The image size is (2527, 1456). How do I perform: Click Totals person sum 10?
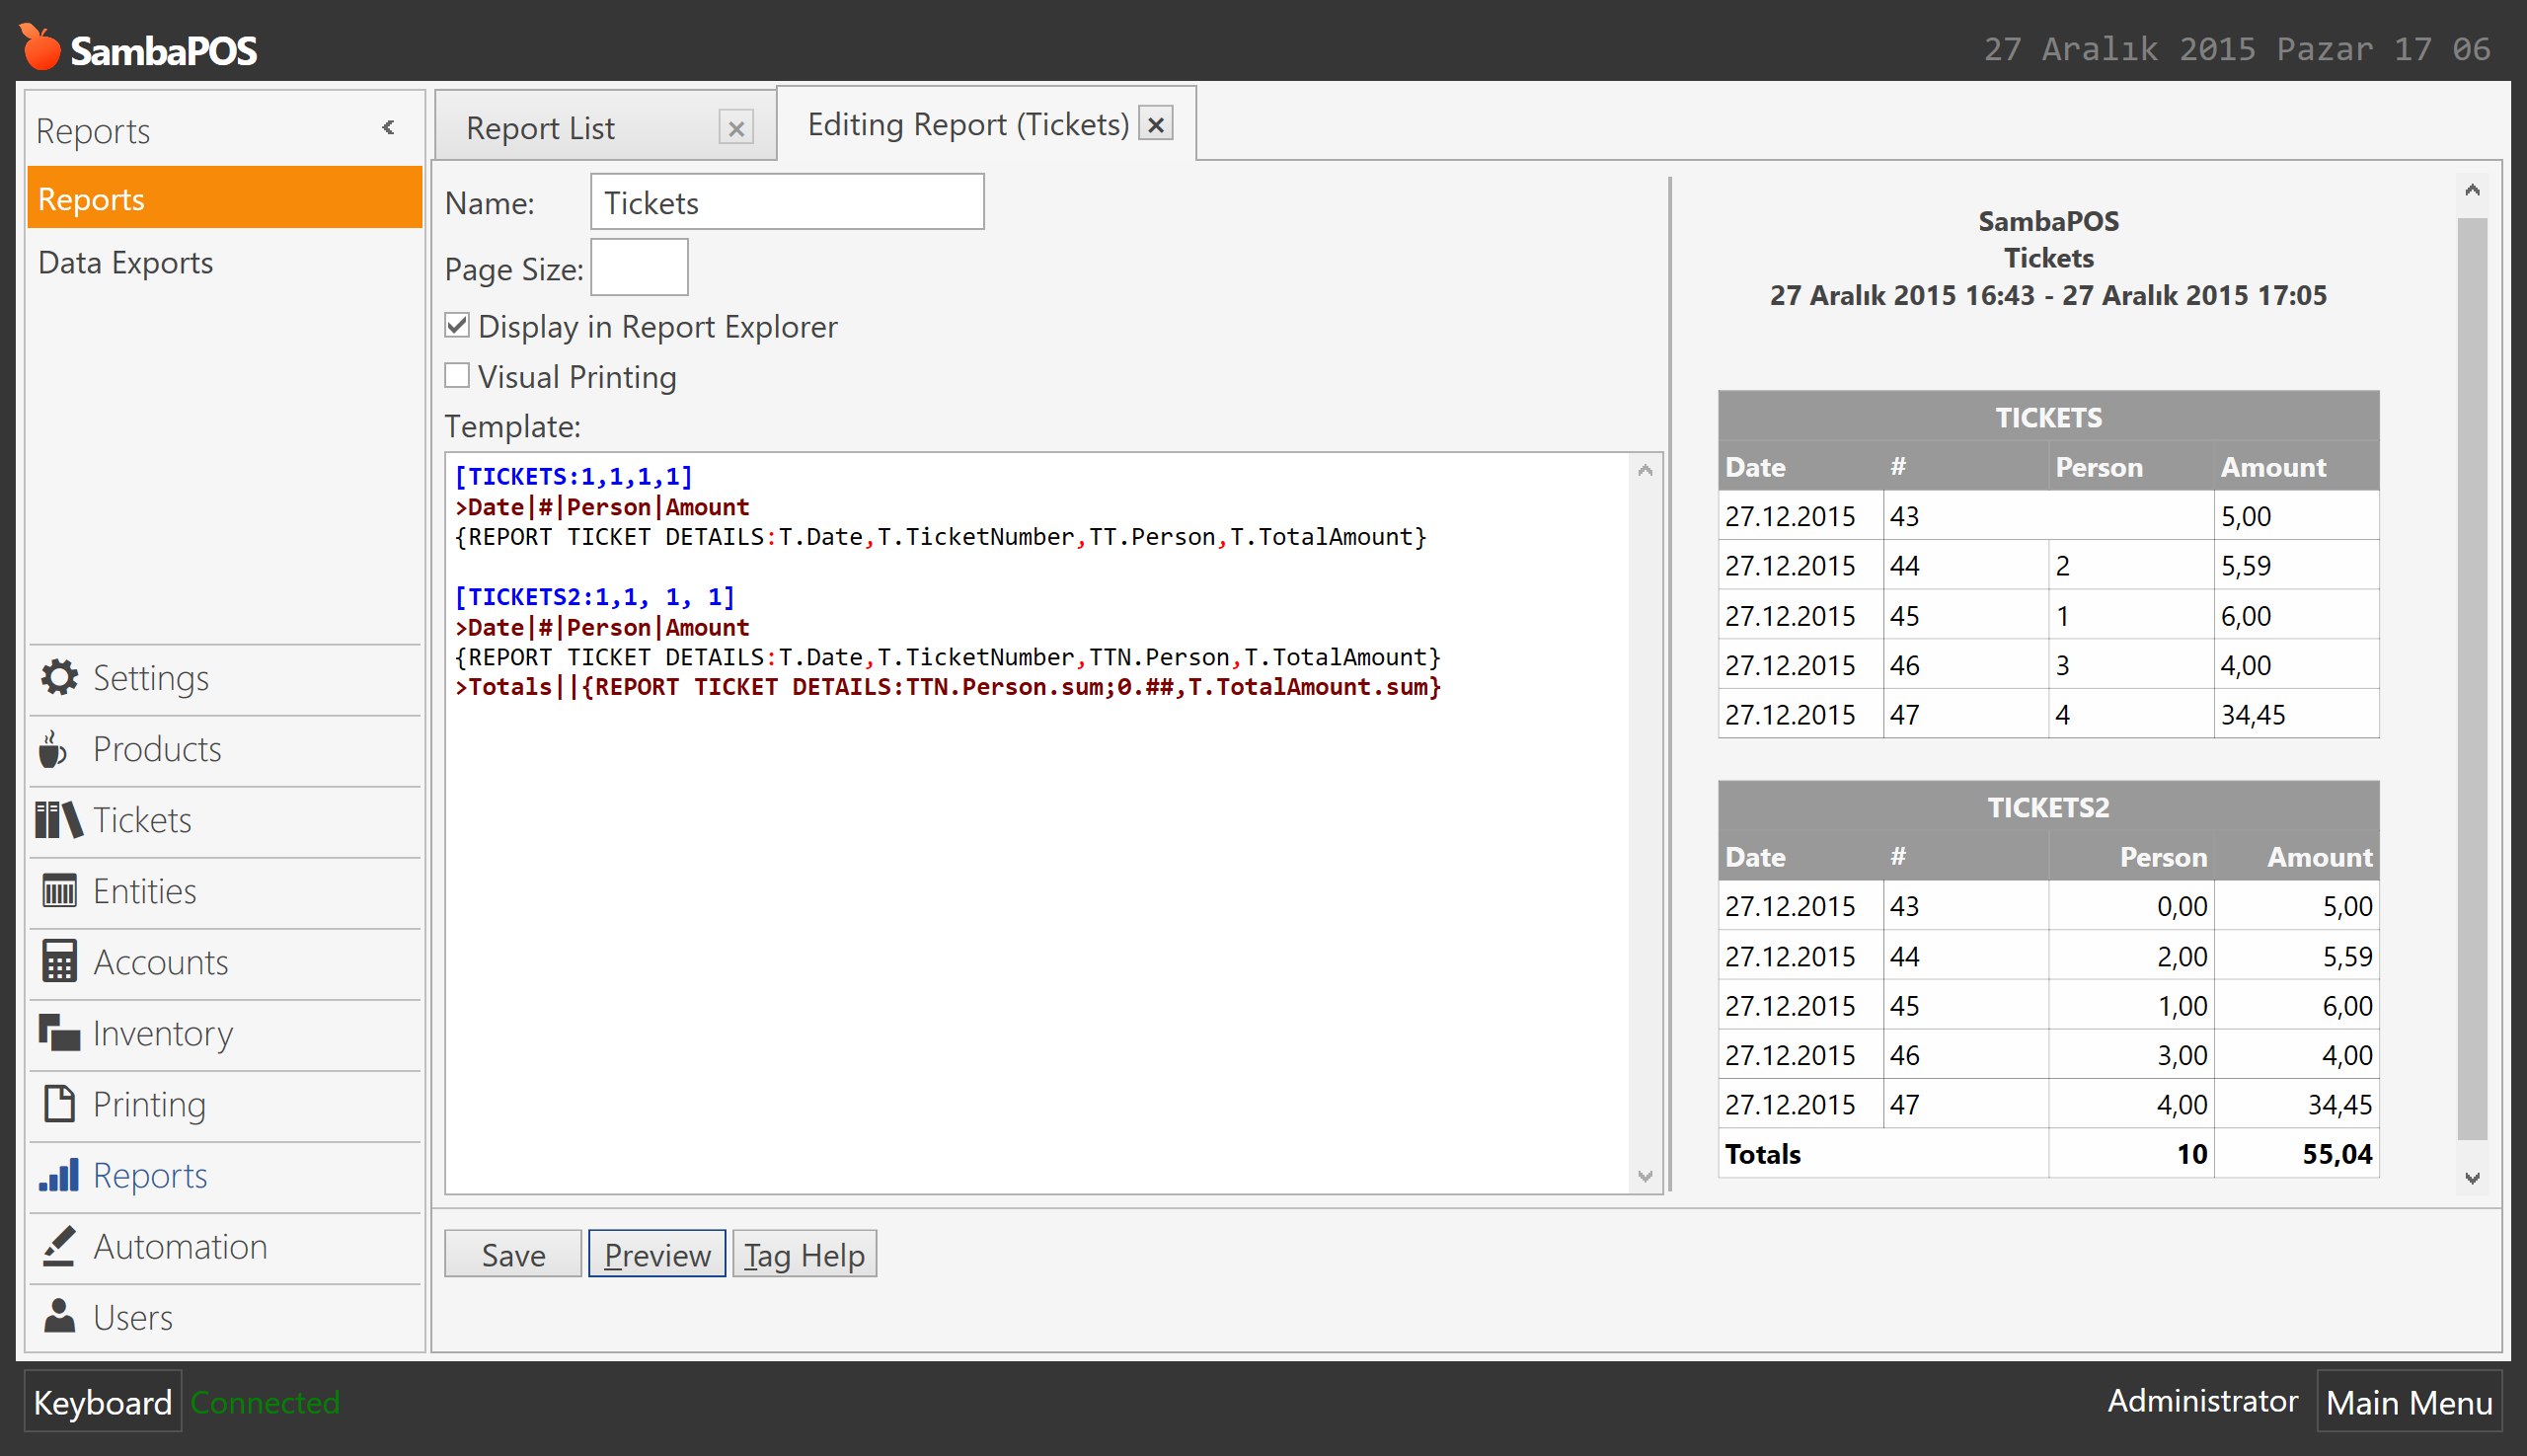(2192, 1153)
